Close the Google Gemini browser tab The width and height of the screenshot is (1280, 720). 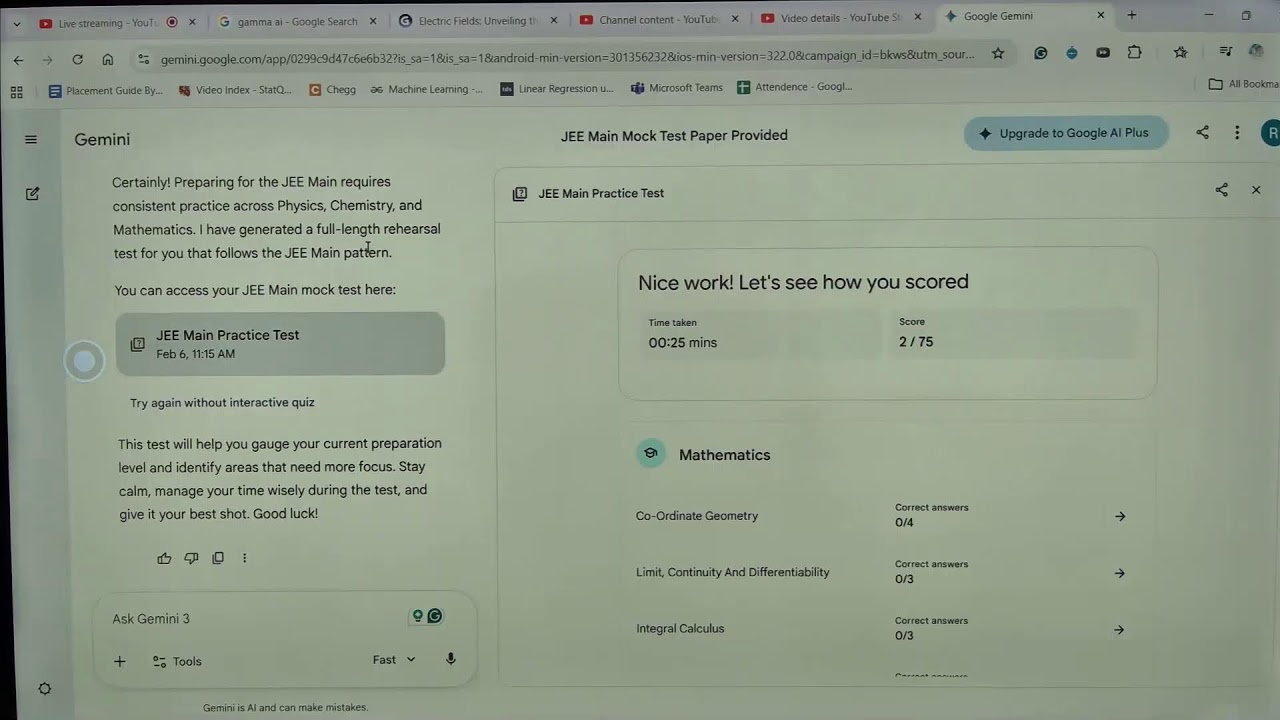click(x=1101, y=15)
